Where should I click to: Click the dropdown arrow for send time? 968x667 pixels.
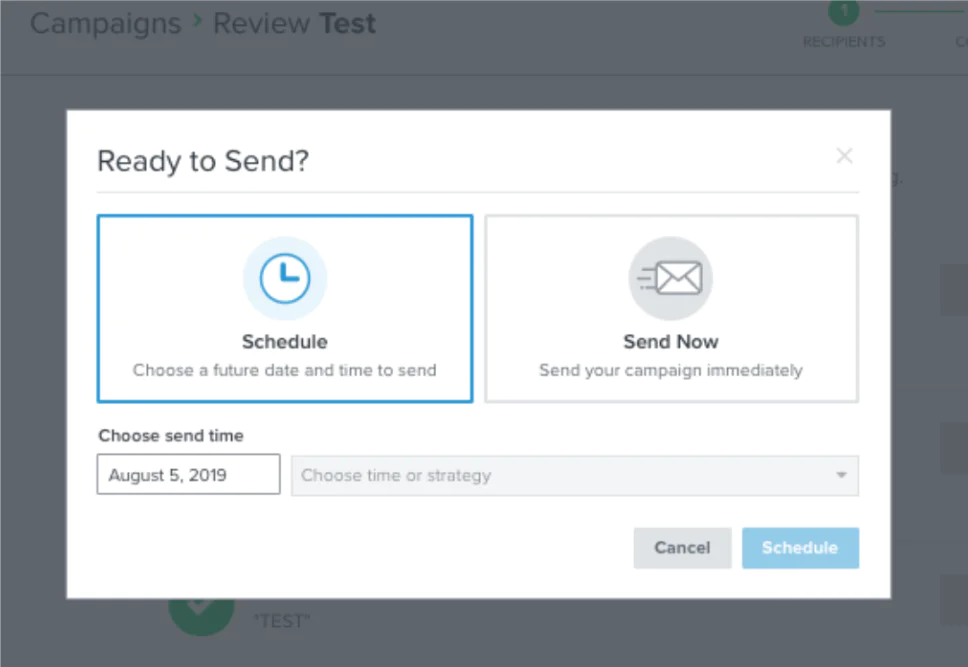(x=841, y=475)
